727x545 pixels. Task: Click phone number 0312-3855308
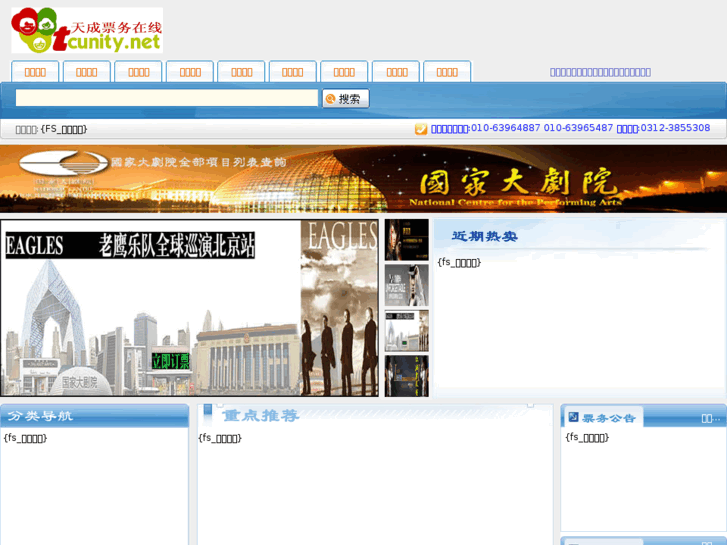675,128
